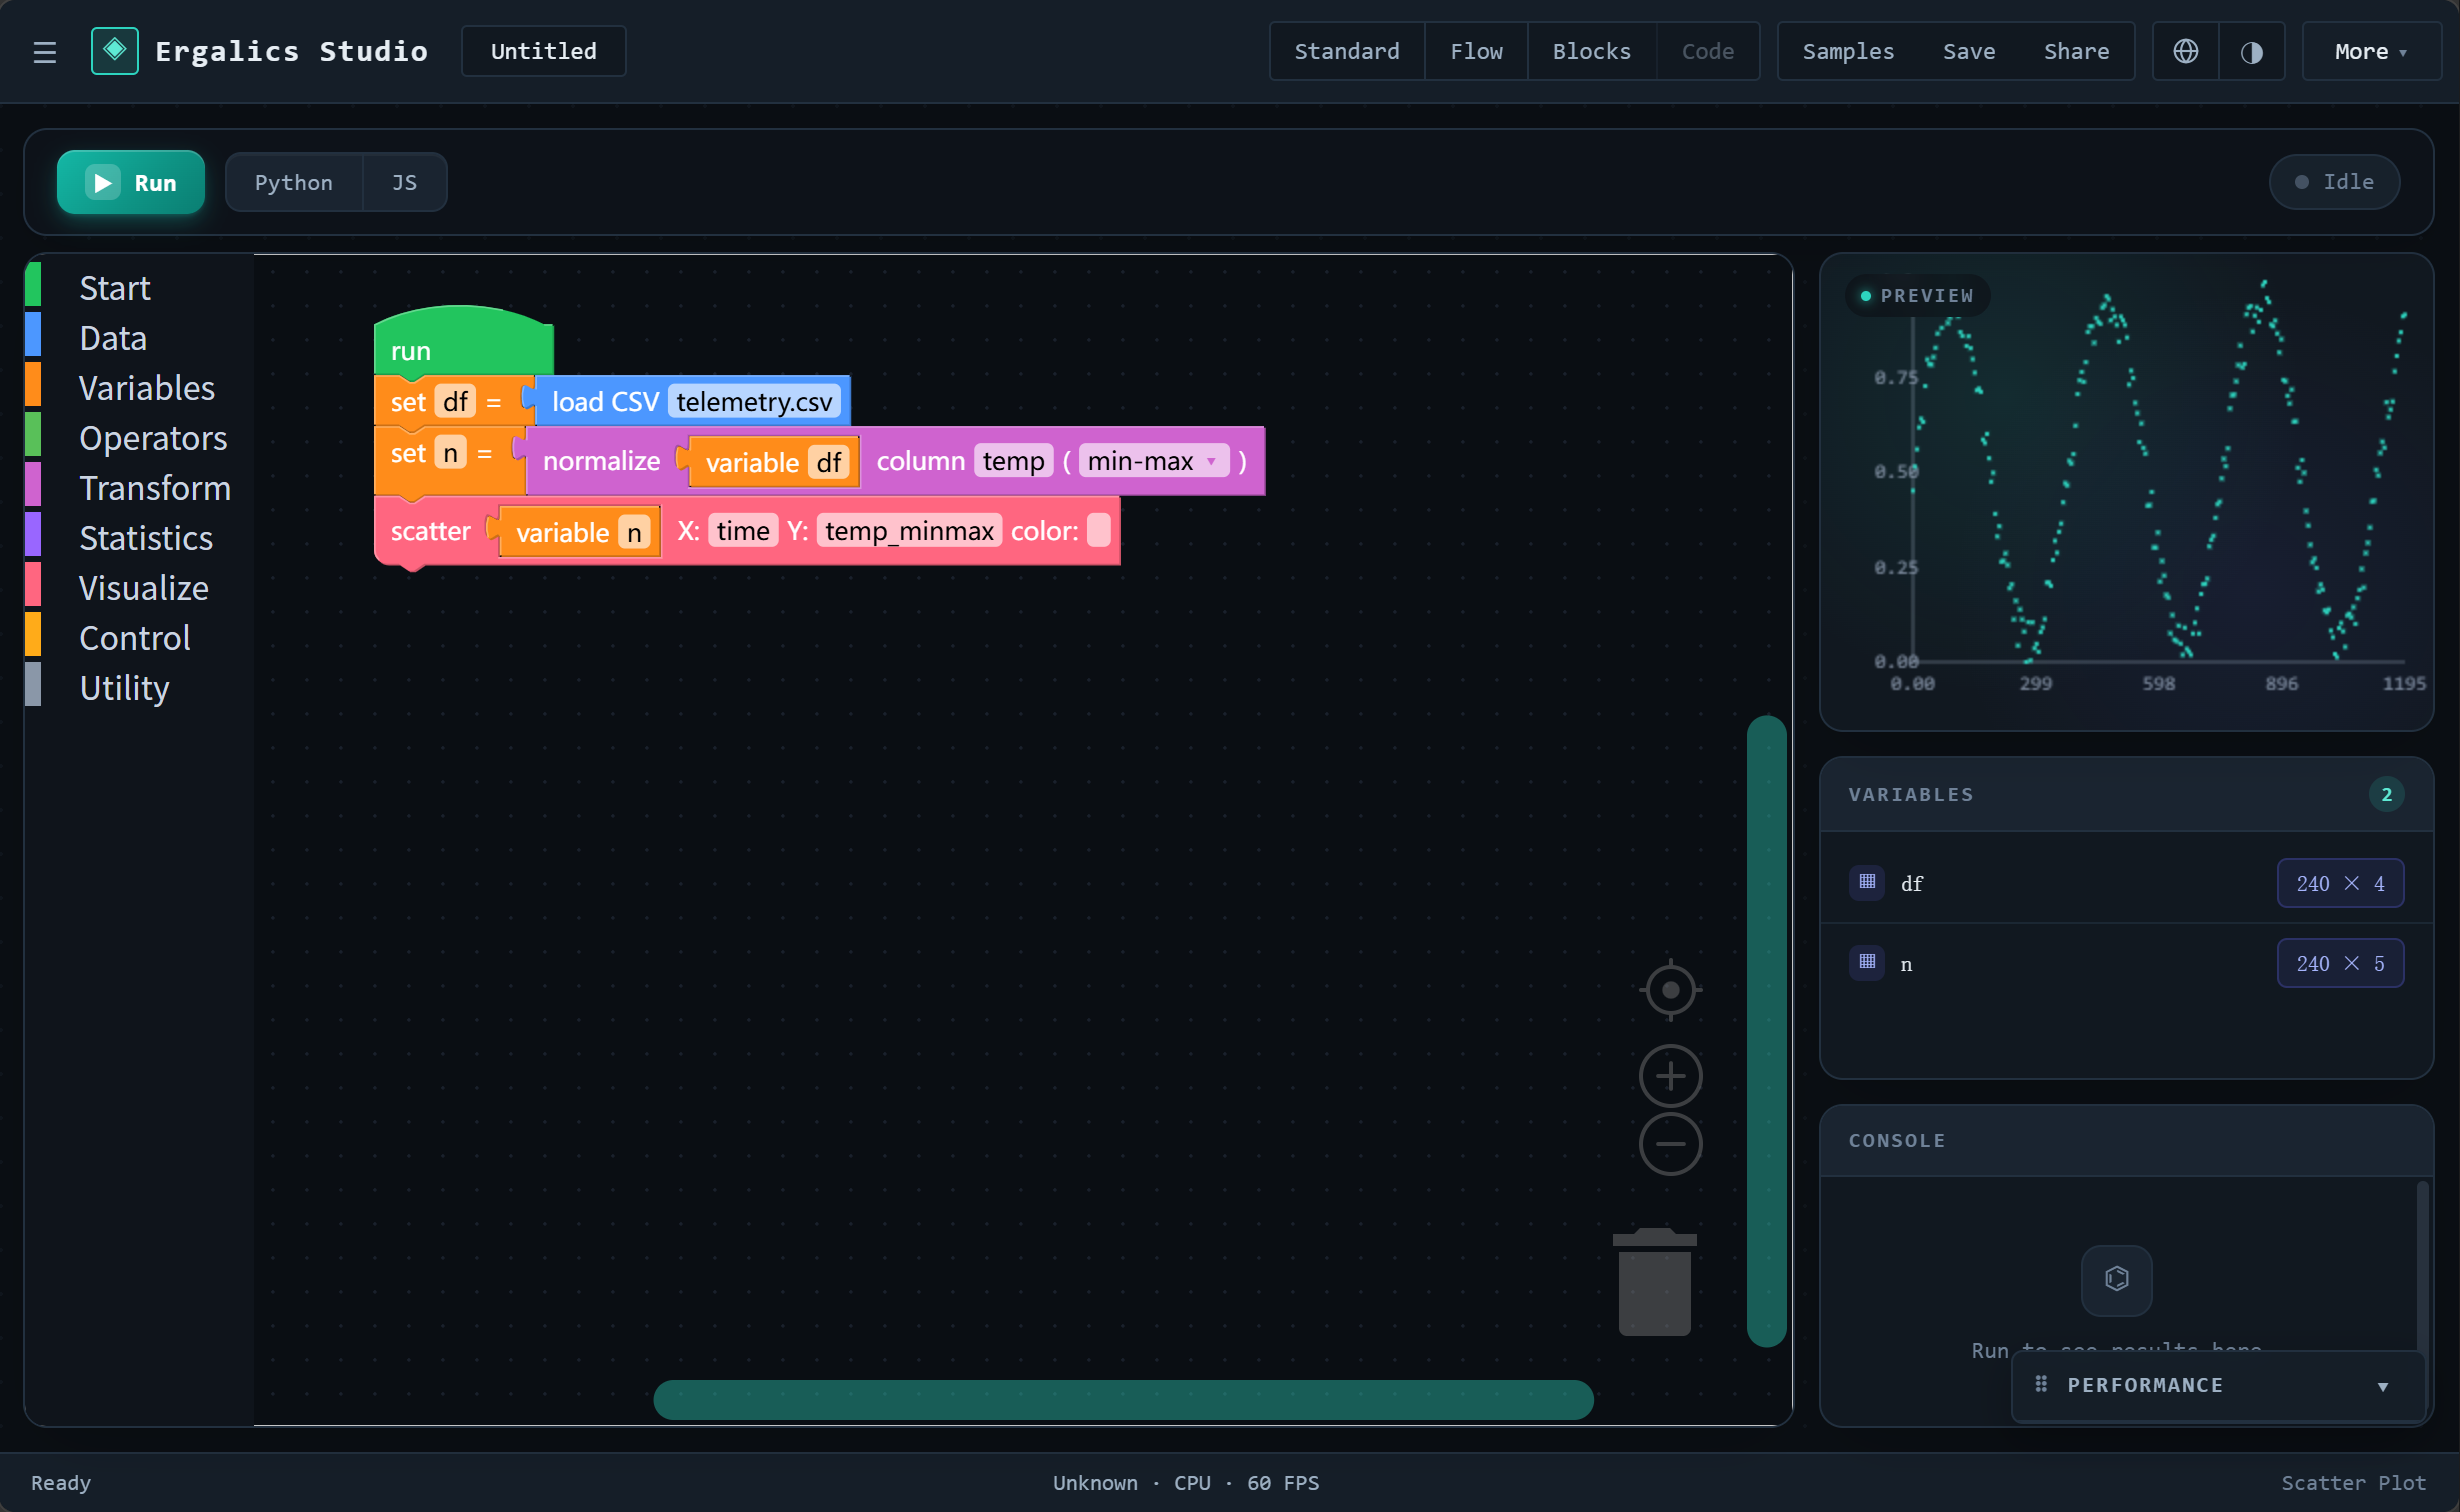Center the workspace with the crosshair icon
The width and height of the screenshot is (2460, 1512).
[x=1670, y=990]
